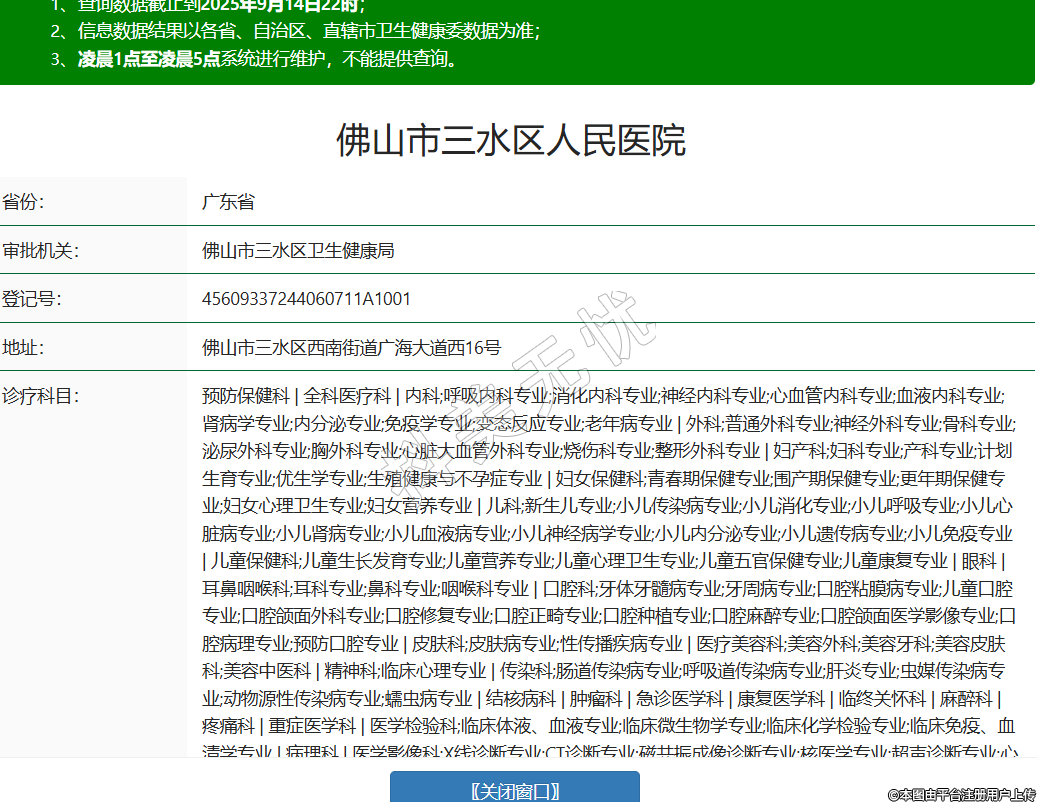Select the 诊疗科目 field label
Screen dimensions: 1037x802
point(40,396)
